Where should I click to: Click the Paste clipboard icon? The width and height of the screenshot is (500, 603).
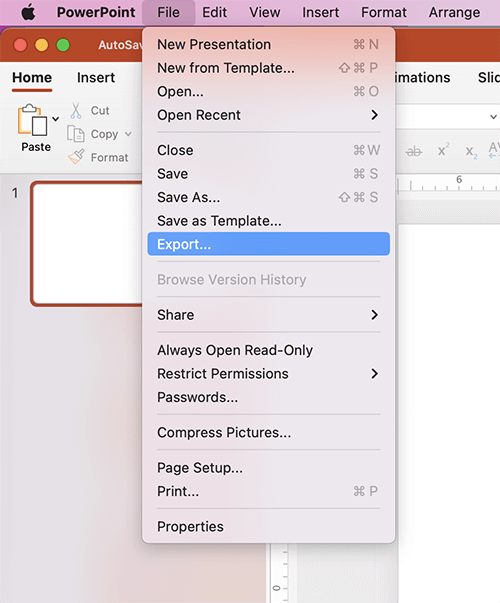(x=32, y=120)
